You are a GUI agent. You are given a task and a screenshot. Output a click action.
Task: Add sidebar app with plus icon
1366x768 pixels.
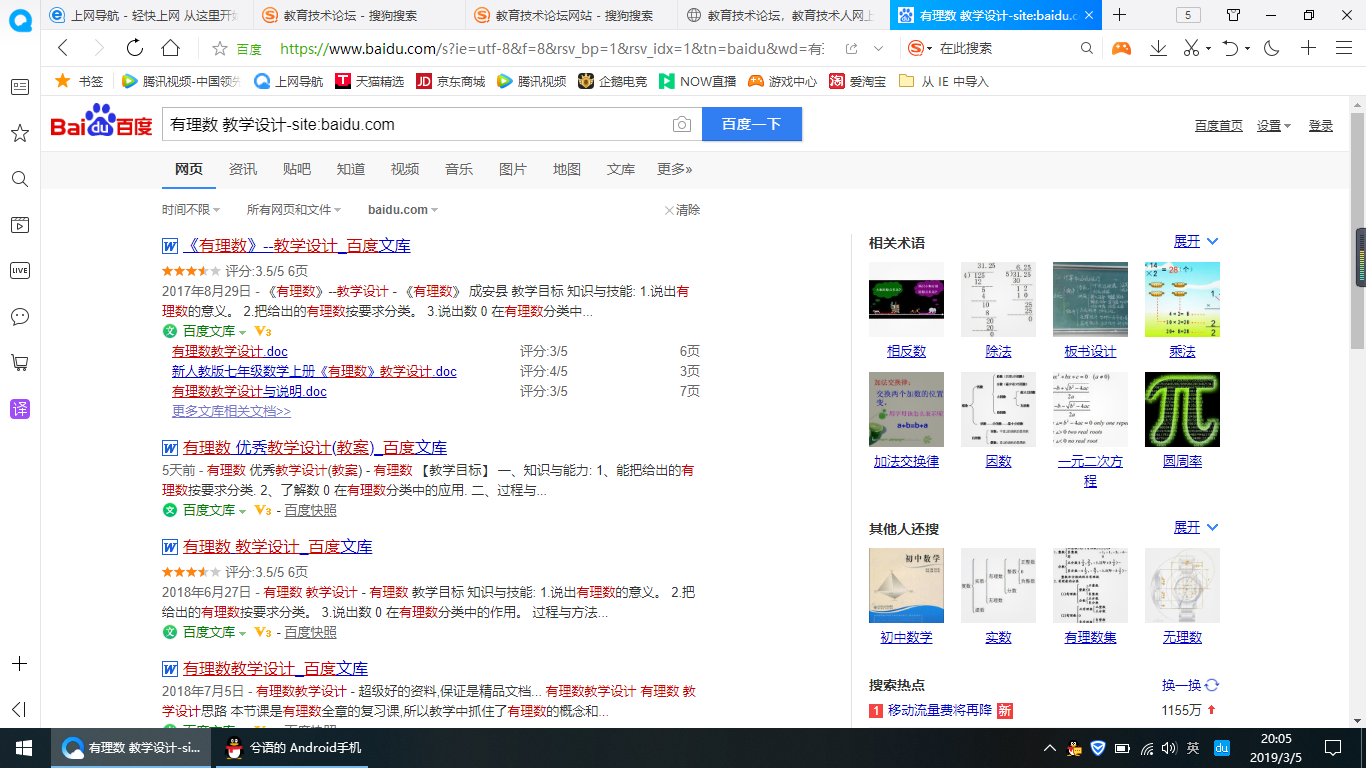(x=20, y=664)
